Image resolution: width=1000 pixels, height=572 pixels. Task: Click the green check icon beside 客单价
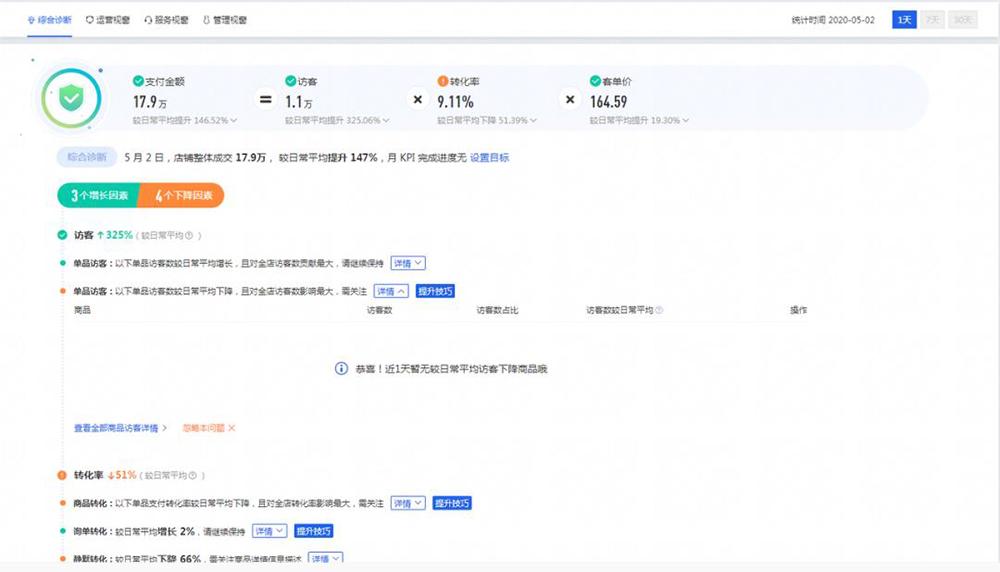595,81
